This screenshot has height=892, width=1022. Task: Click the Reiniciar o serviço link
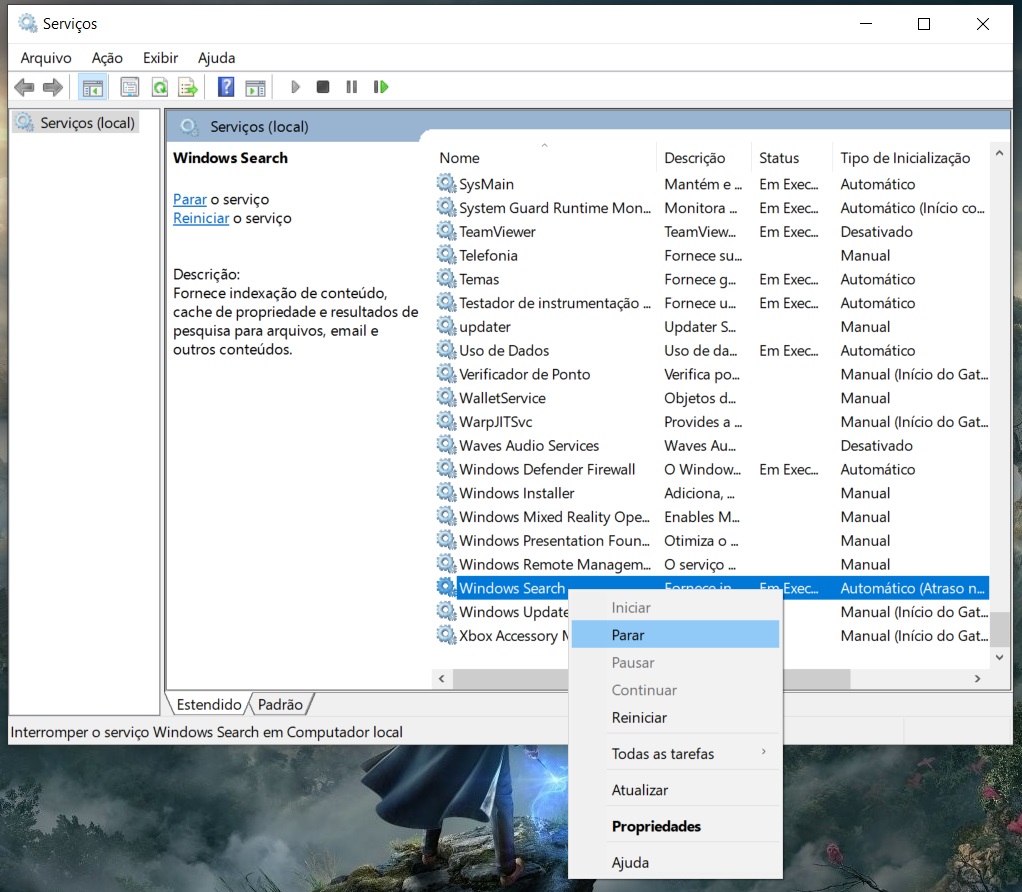tap(201, 218)
